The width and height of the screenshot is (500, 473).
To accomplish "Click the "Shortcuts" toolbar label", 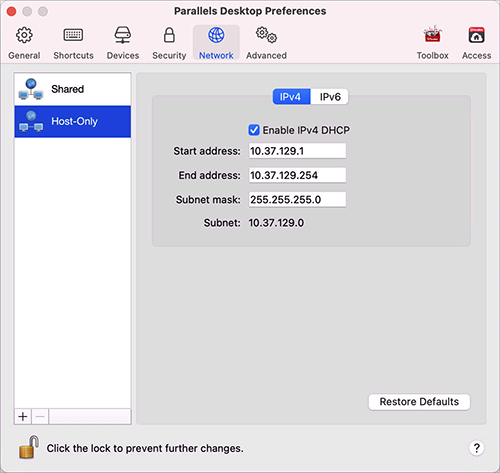I will point(73,55).
